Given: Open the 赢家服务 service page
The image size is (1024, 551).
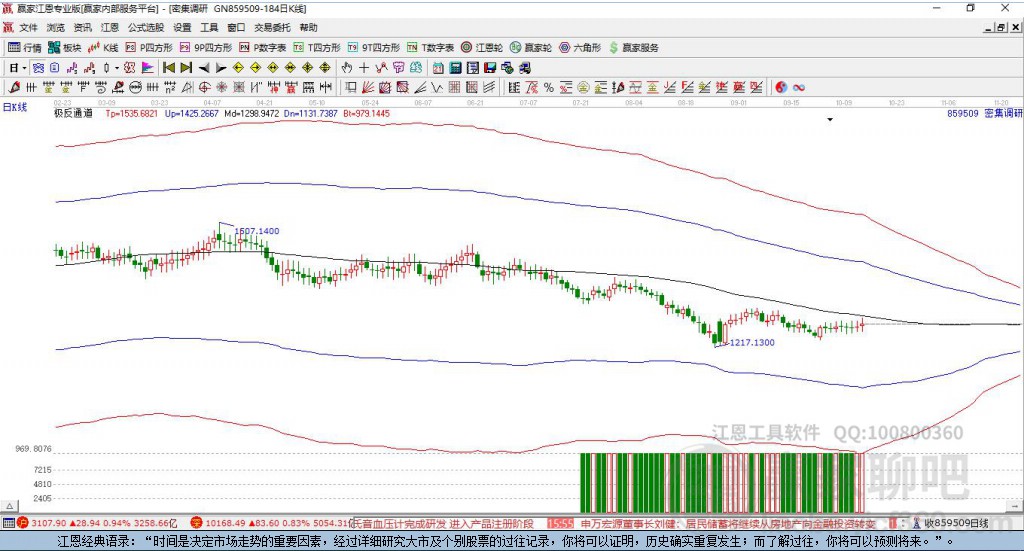Looking at the screenshot, I should coord(634,47).
